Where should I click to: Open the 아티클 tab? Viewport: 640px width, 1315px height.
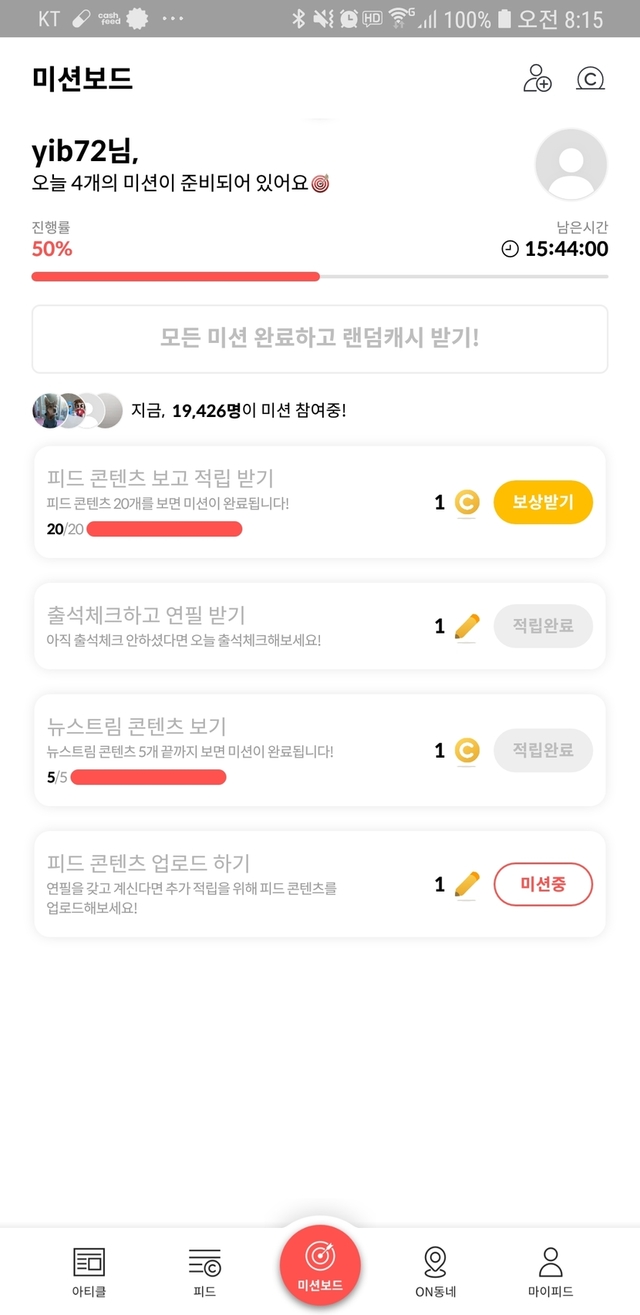pos(89,1270)
